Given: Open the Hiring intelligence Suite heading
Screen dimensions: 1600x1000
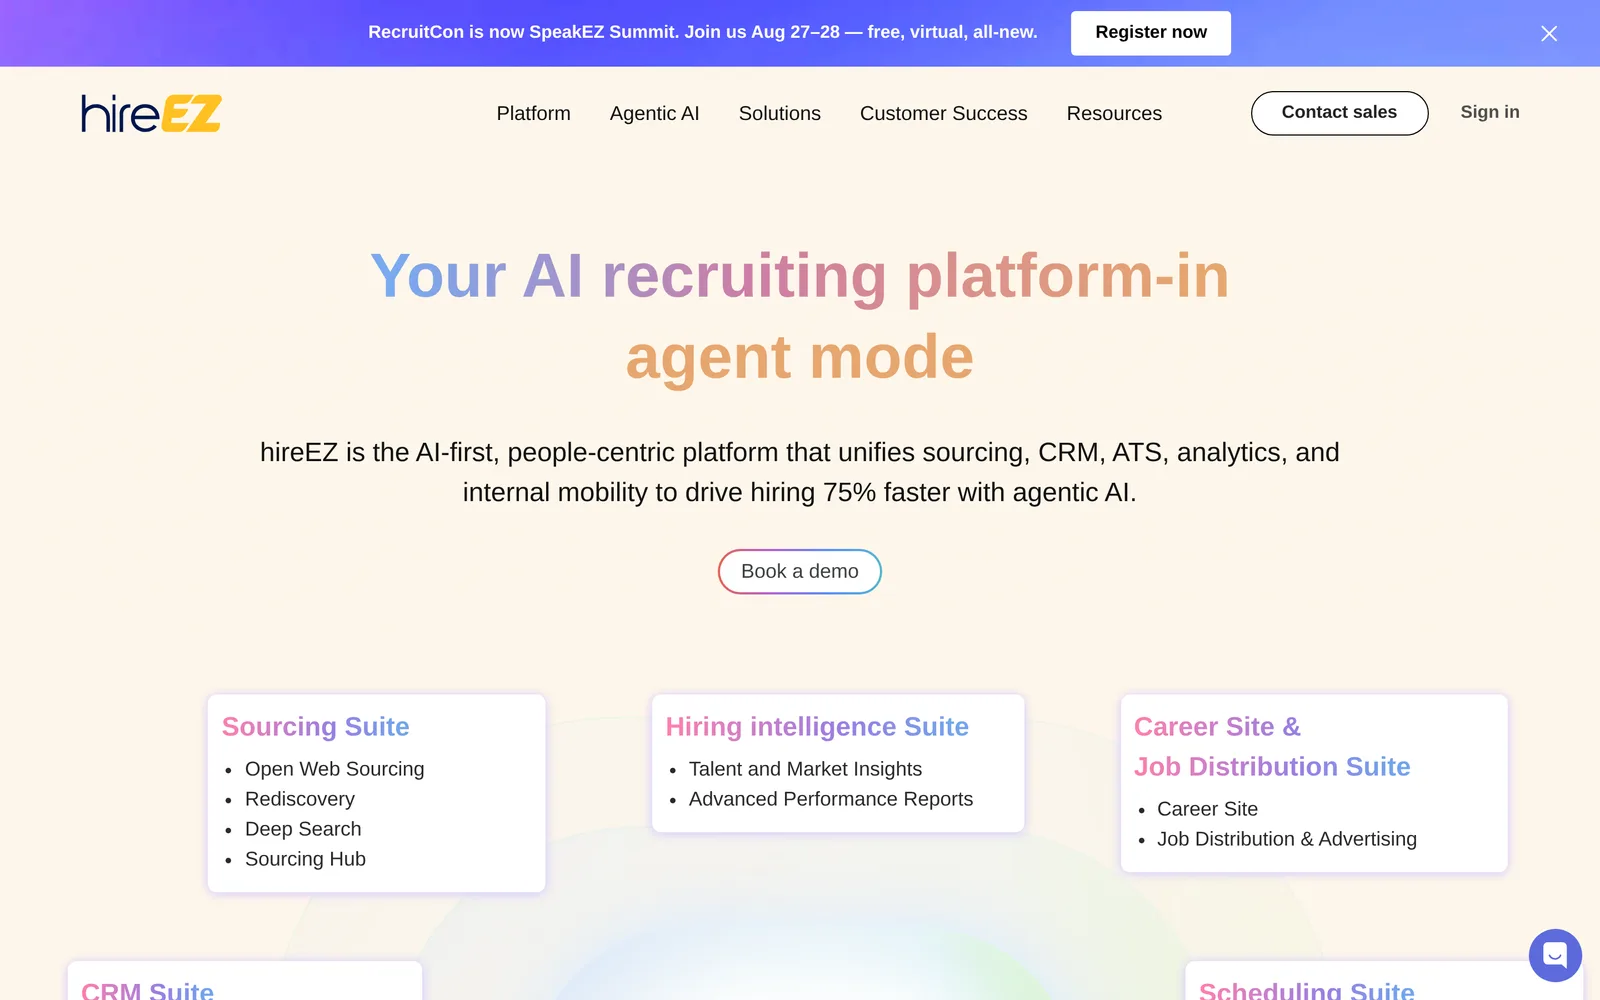Looking at the screenshot, I should pos(817,726).
